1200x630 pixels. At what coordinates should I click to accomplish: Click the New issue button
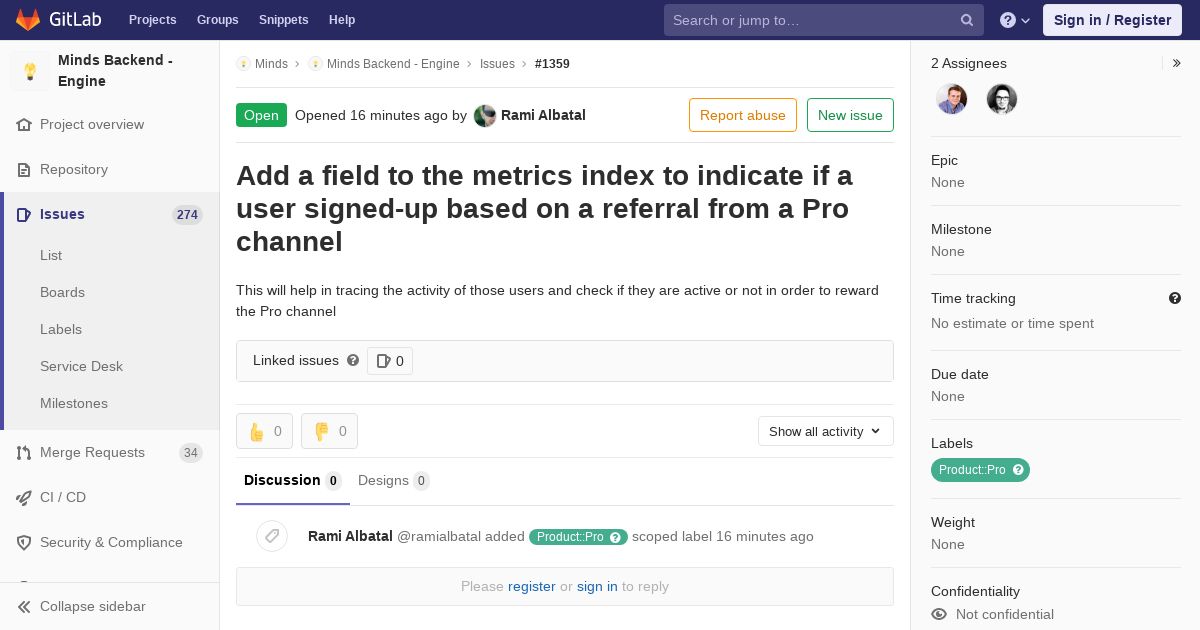point(850,115)
